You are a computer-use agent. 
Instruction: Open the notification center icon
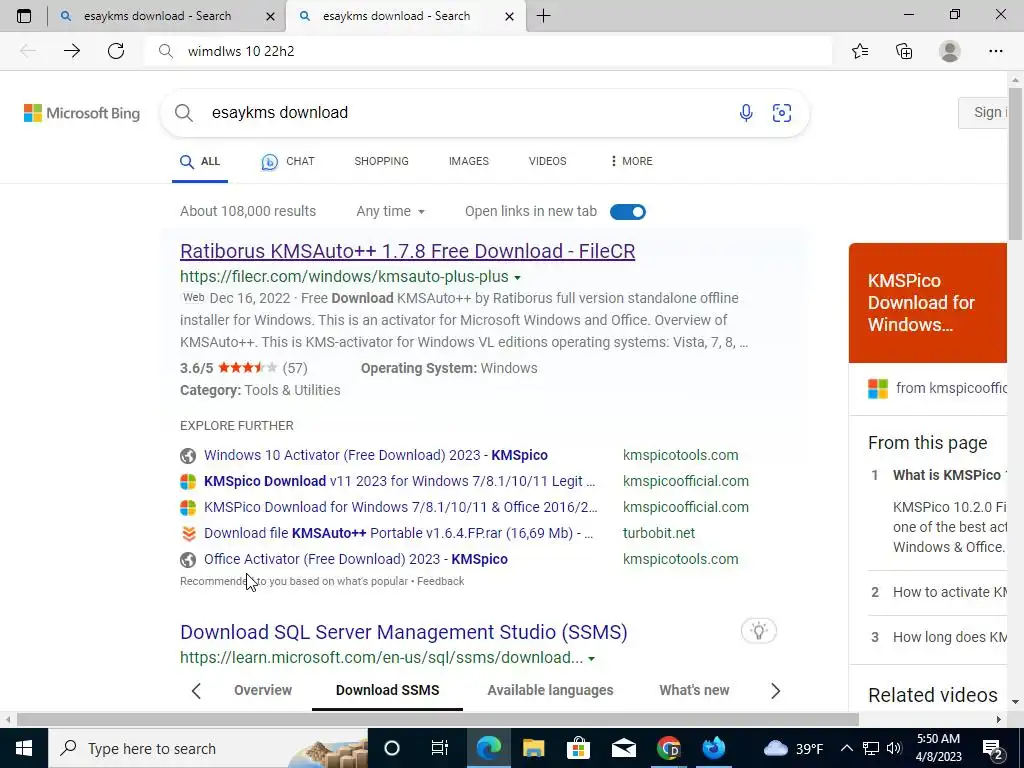993,748
